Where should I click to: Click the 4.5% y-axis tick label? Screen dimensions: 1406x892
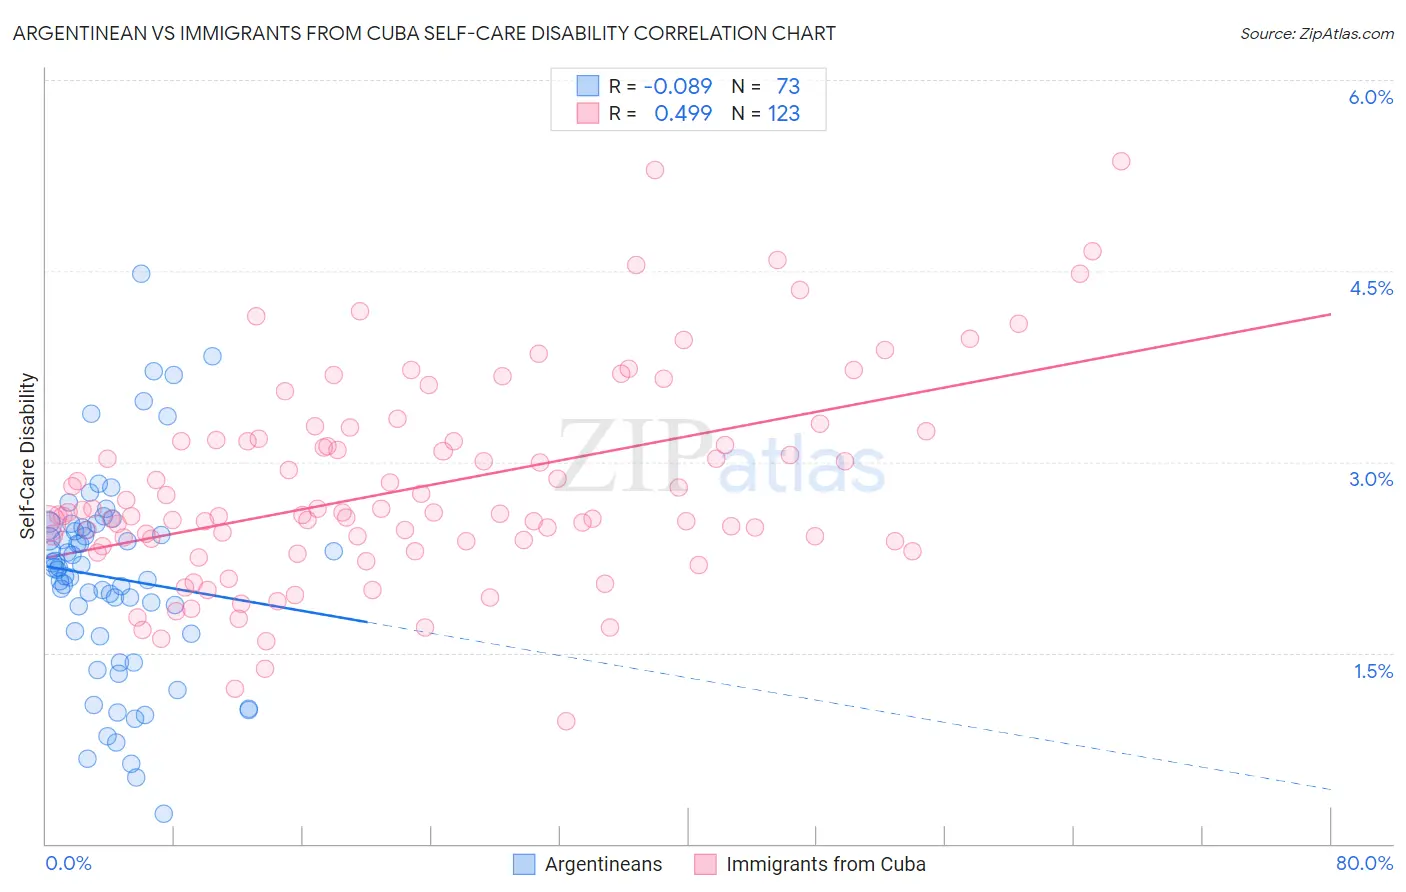[x=1371, y=288]
